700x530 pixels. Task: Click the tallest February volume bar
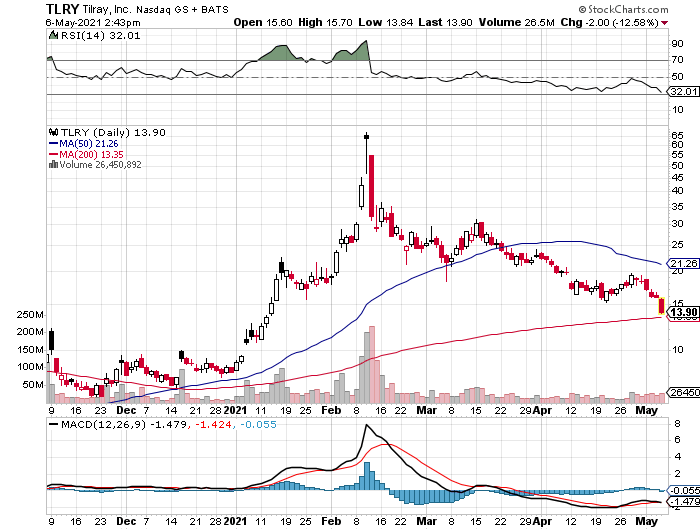coord(371,364)
